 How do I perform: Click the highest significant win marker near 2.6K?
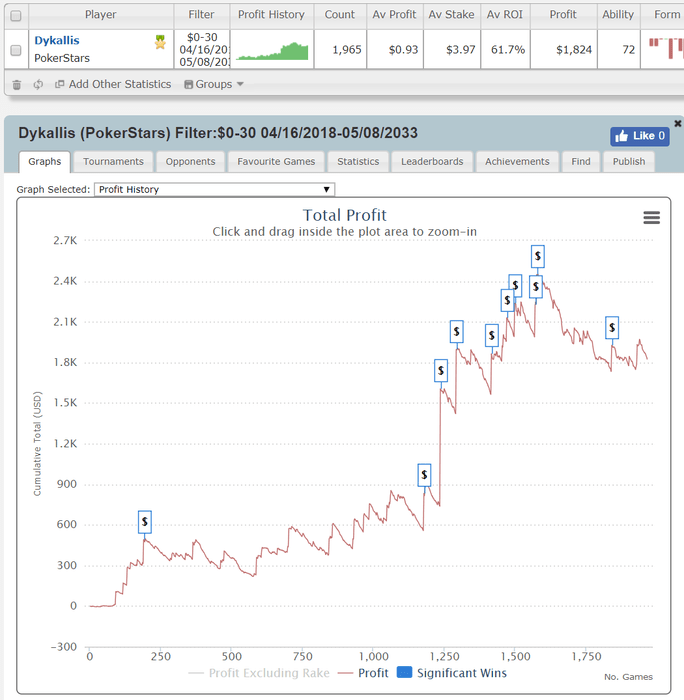coord(538,256)
